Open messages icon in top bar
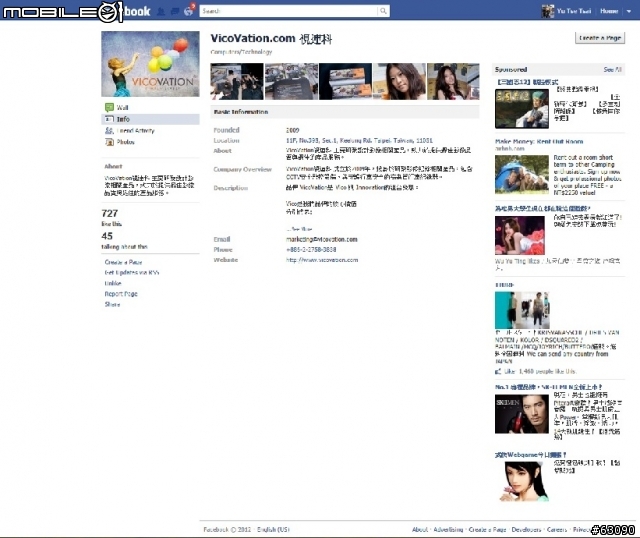 tap(175, 11)
